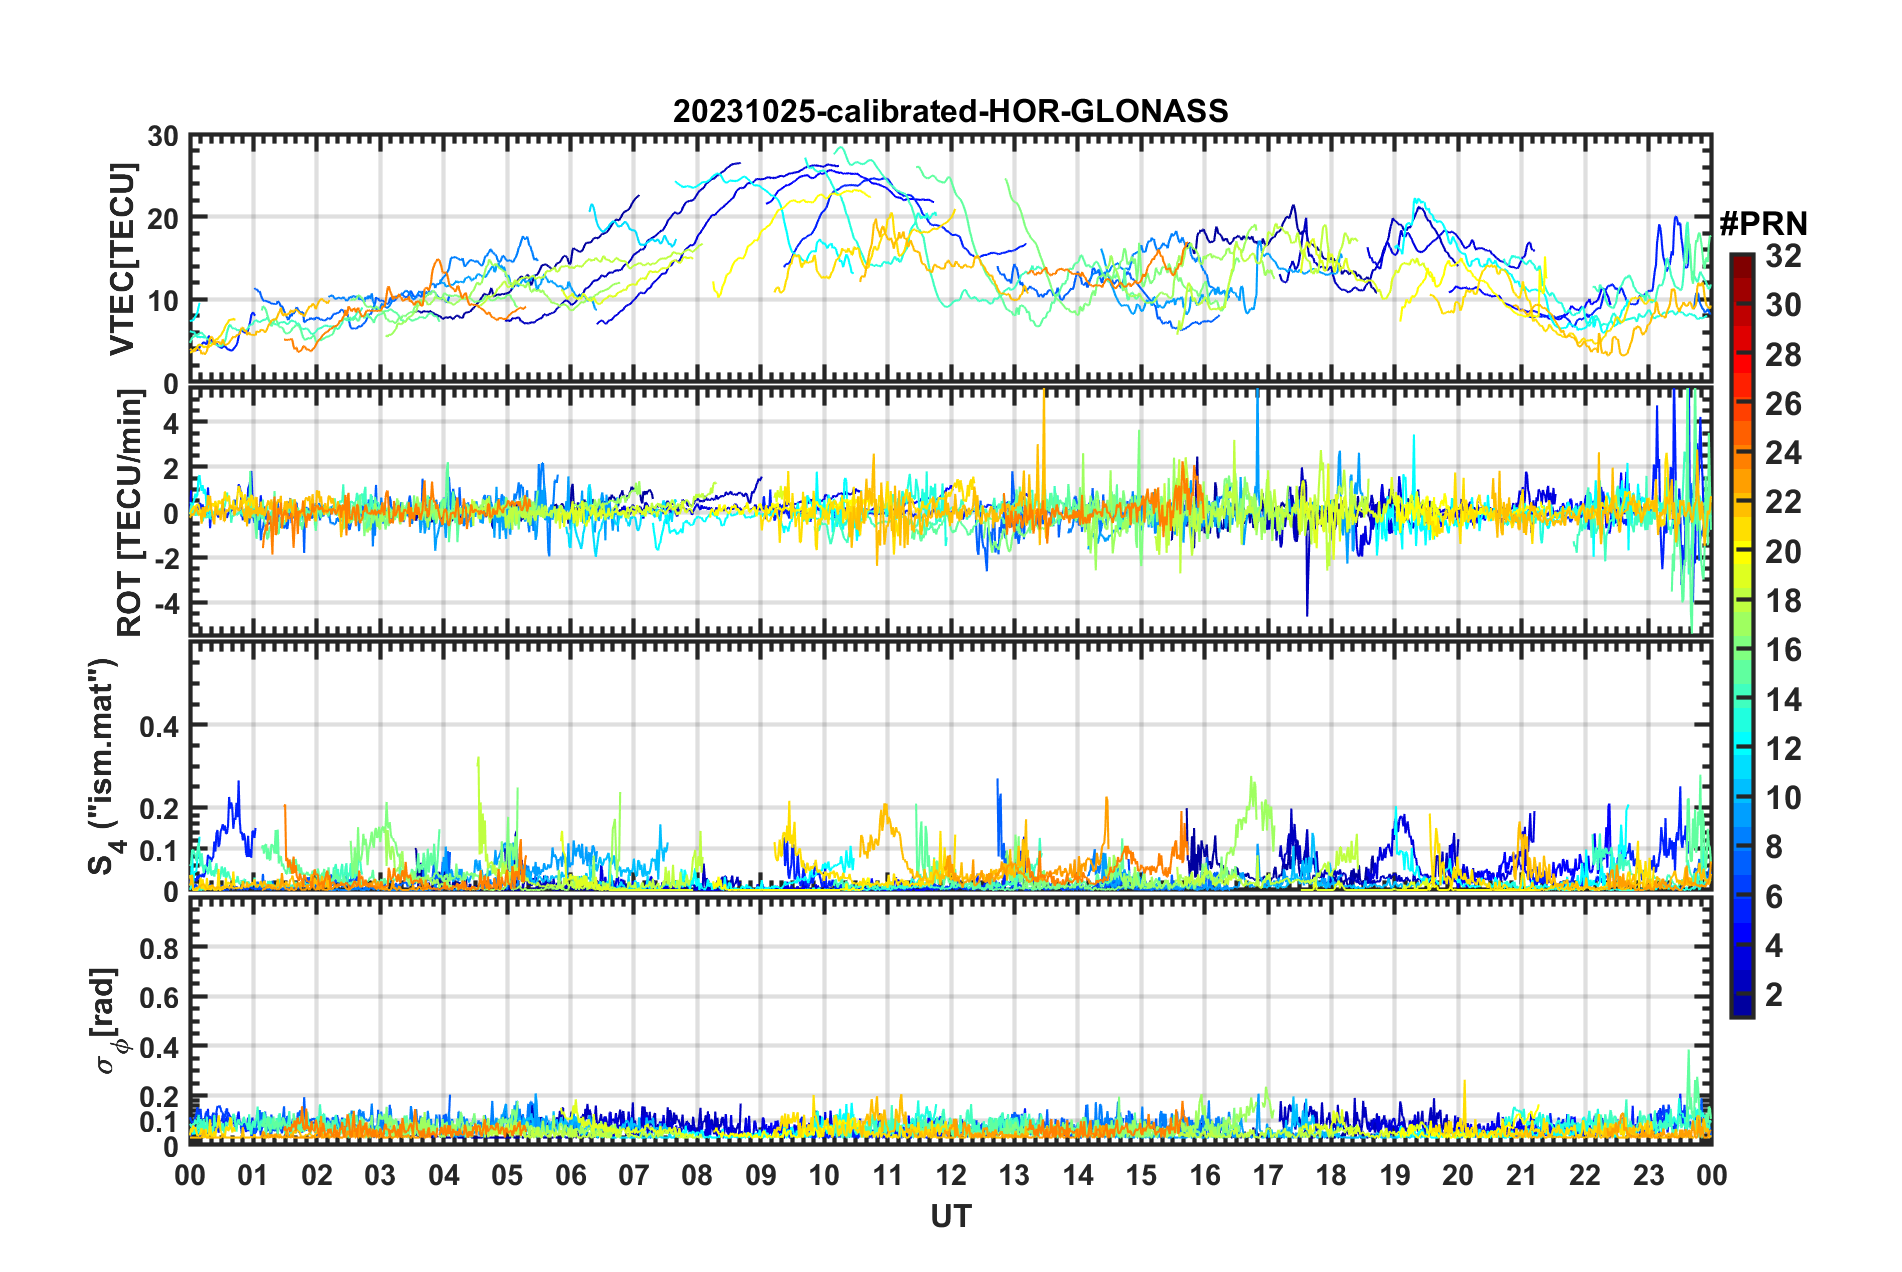Viewport: 1902px width, 1272px height.
Task: Click the 32 label on the PRN colorbar
Action: [x=1783, y=256]
